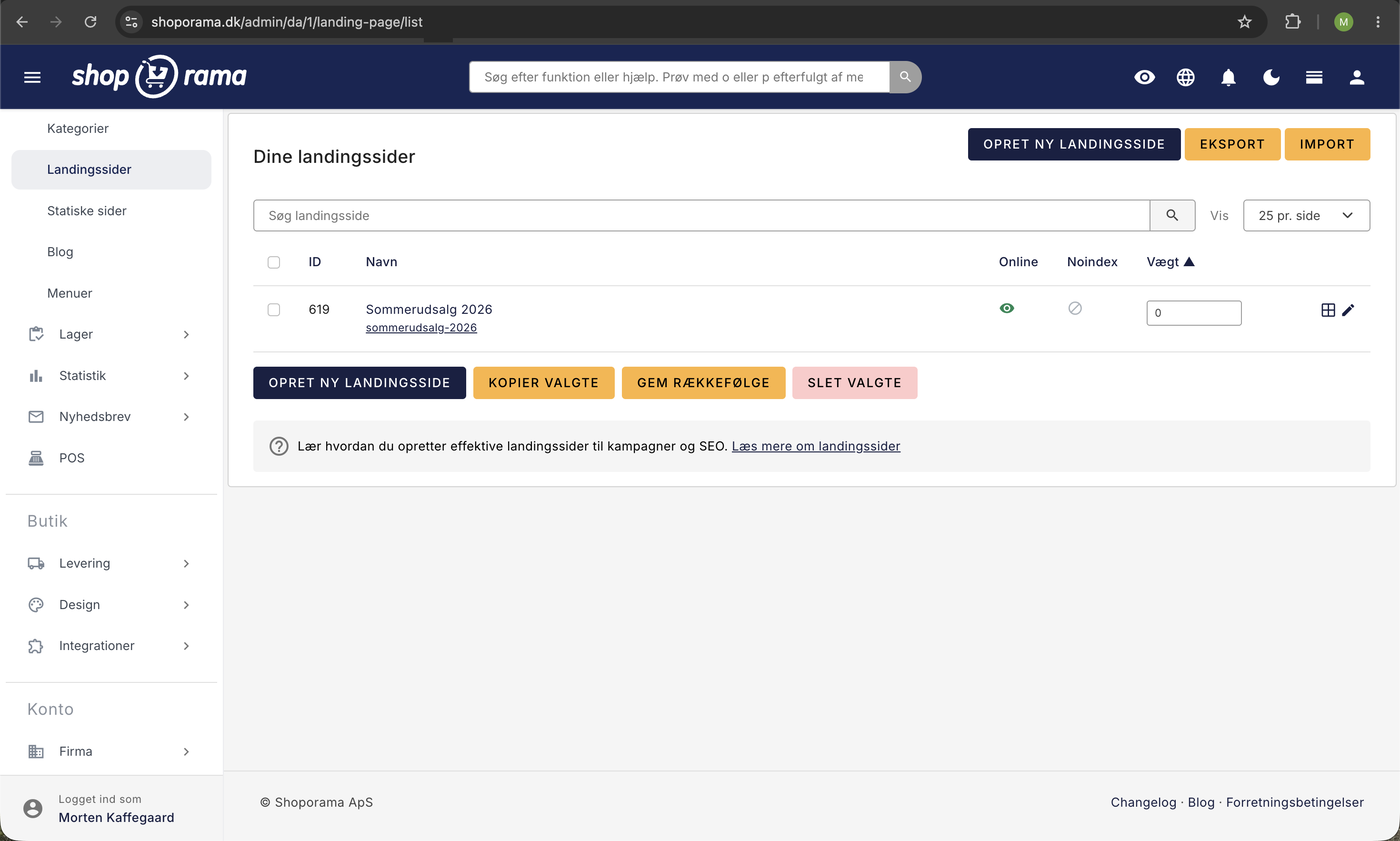Check the Sommerudsalg 2026 row checkbox
The image size is (1400, 841).
click(274, 310)
